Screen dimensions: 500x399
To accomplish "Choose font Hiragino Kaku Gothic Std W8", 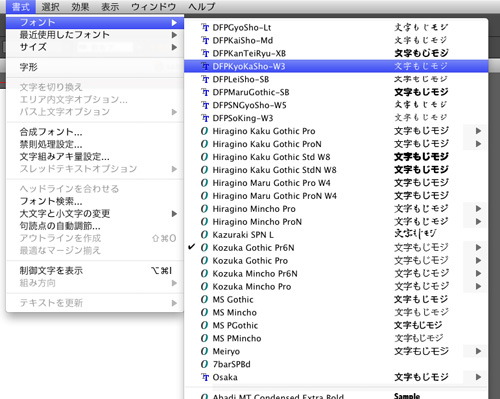I will click(x=336, y=157).
